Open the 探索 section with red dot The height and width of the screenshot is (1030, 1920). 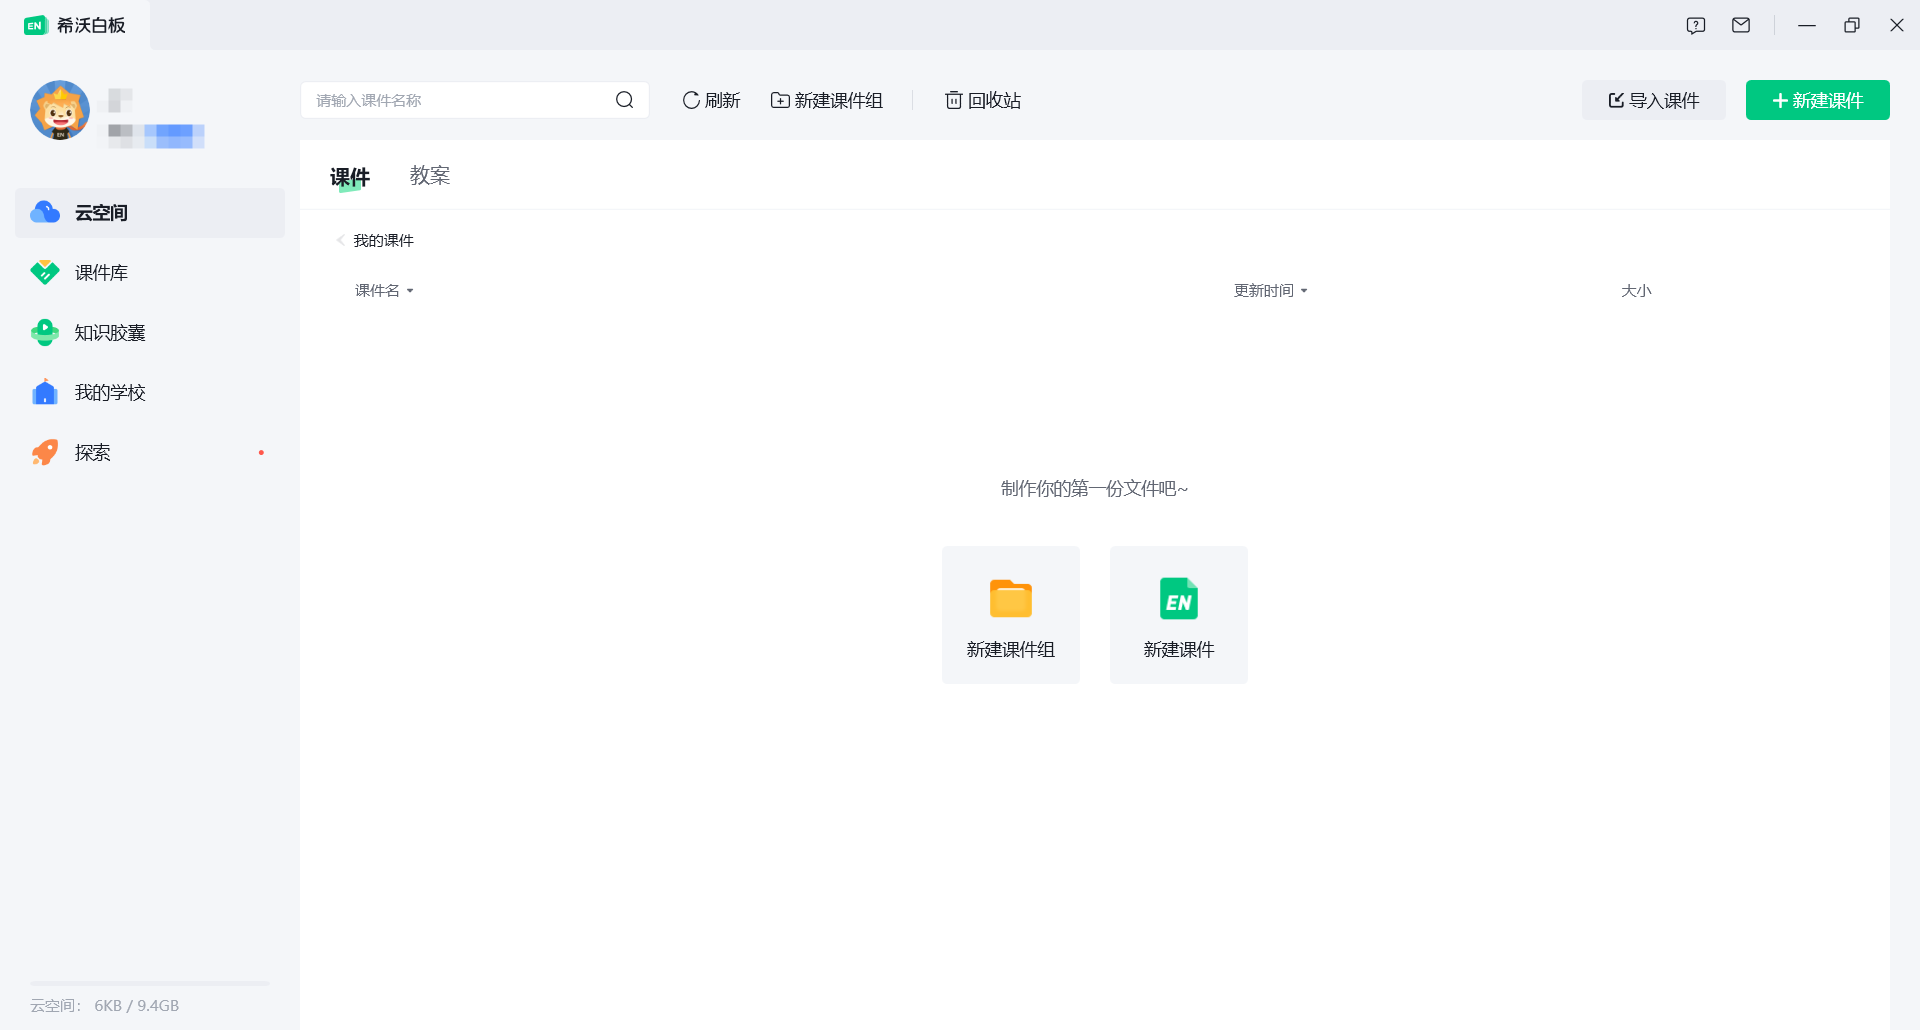point(93,452)
